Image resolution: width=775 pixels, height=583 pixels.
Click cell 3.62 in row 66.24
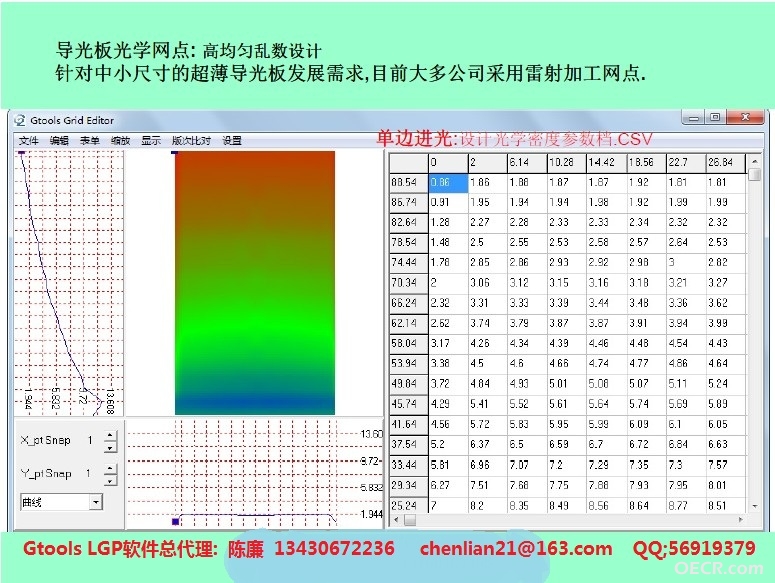726,303
